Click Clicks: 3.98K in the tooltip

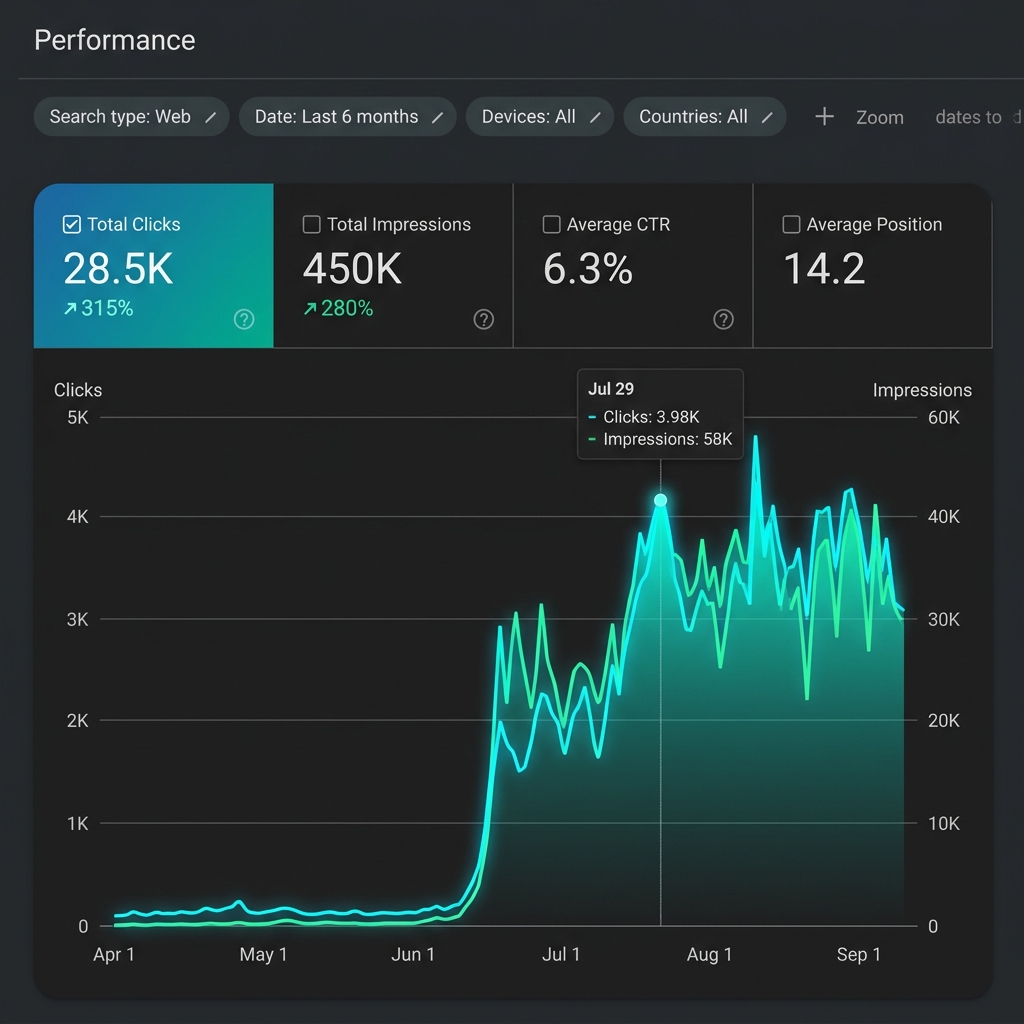tap(651, 417)
